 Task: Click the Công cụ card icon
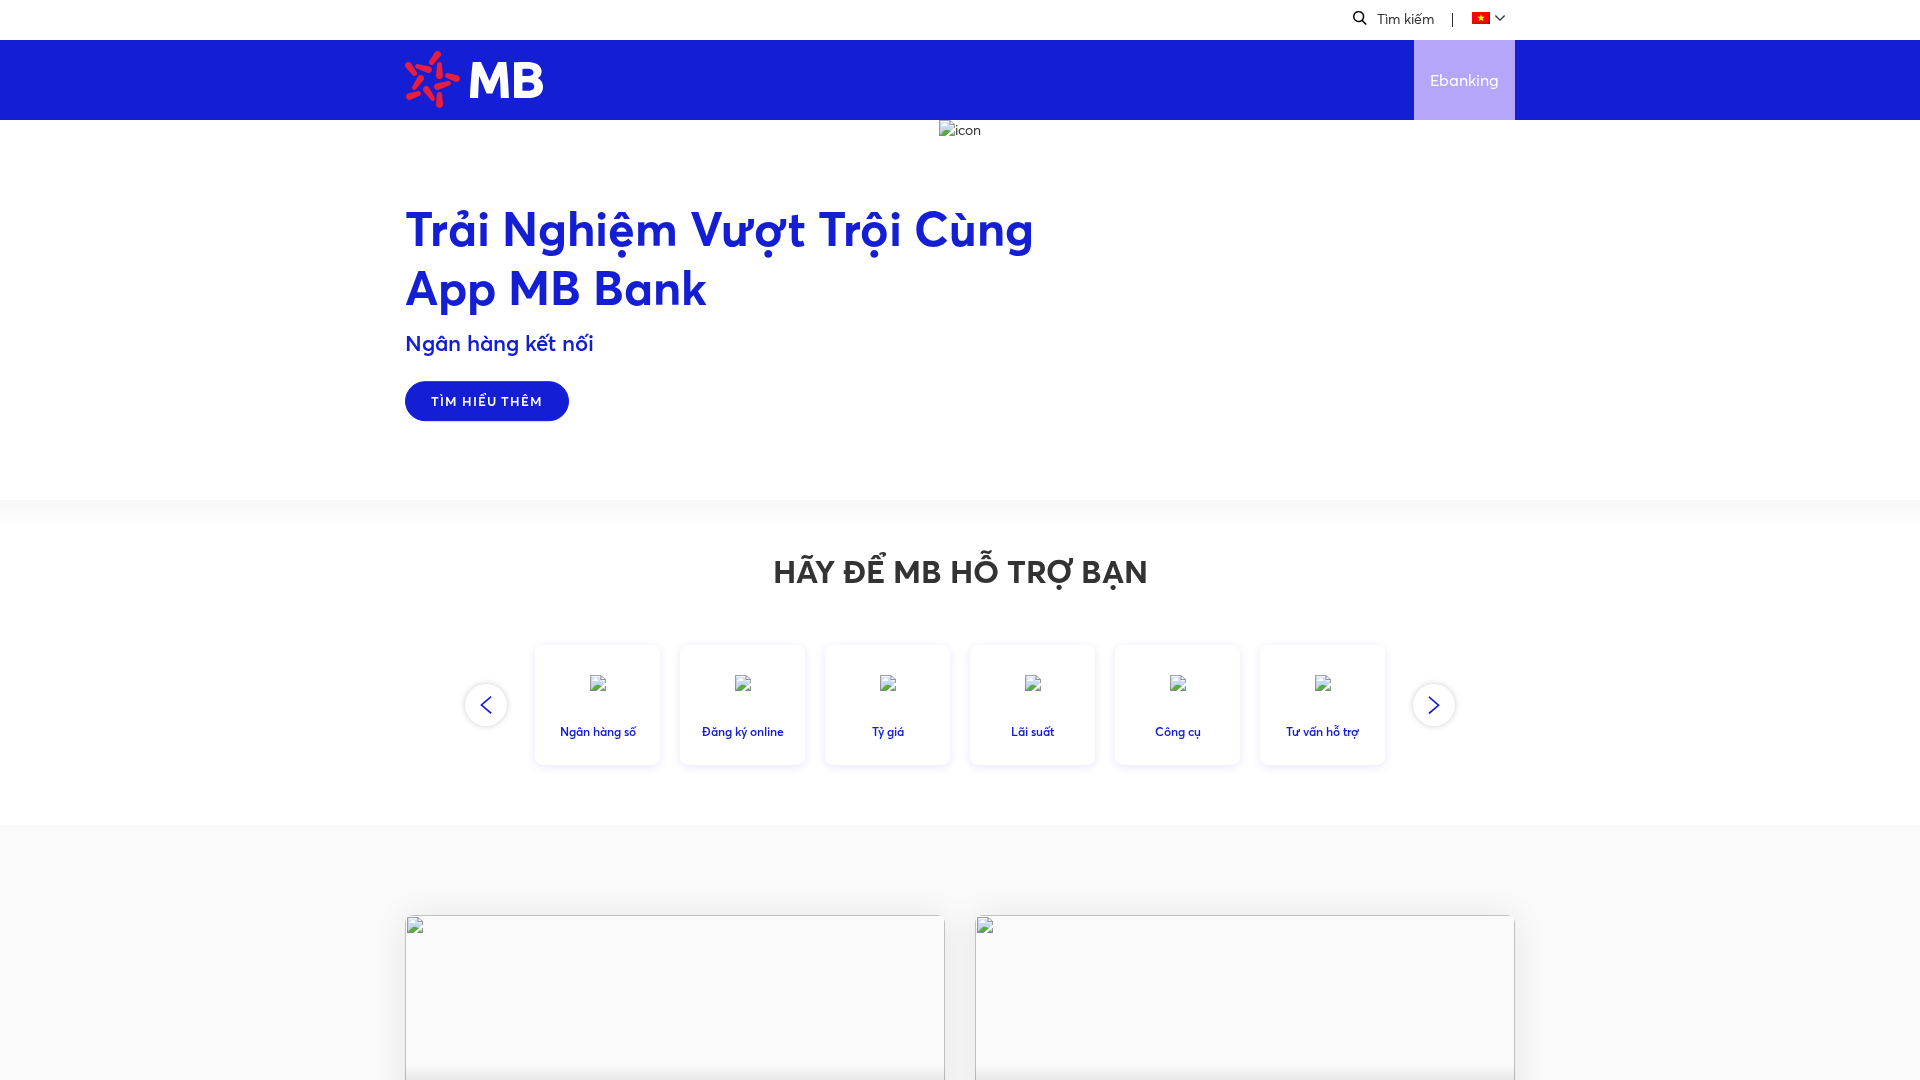coord(1178,683)
